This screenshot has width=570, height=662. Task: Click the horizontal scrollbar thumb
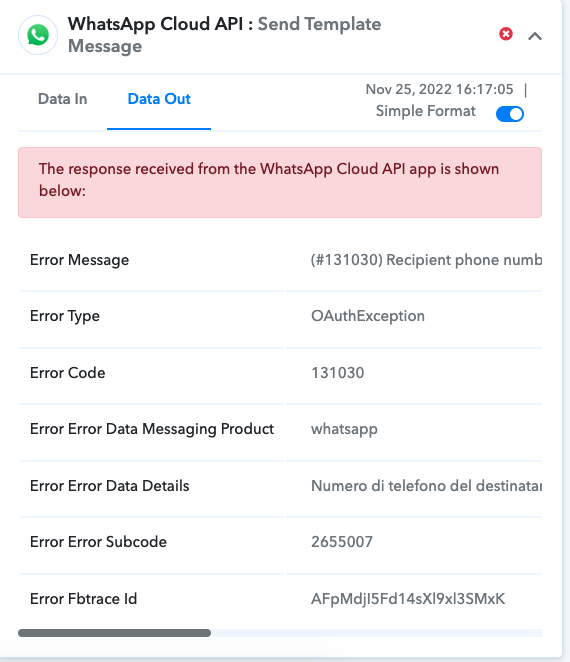(x=114, y=633)
